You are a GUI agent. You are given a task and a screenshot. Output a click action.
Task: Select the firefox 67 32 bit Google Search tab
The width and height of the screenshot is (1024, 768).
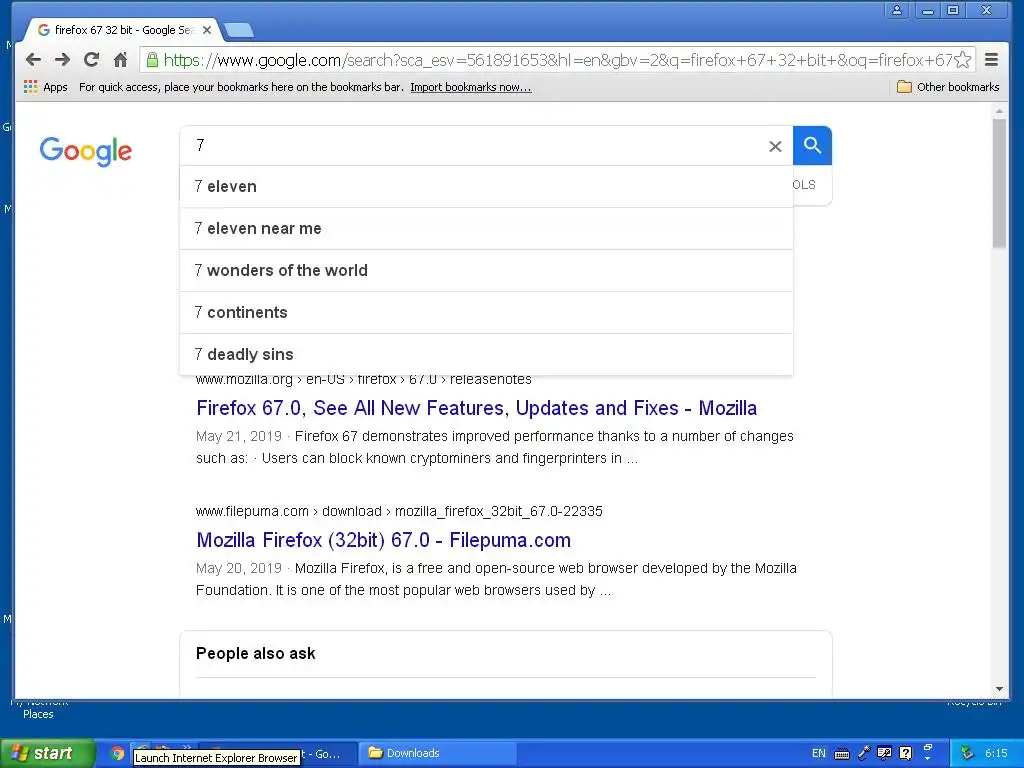pyautogui.click(x=121, y=30)
